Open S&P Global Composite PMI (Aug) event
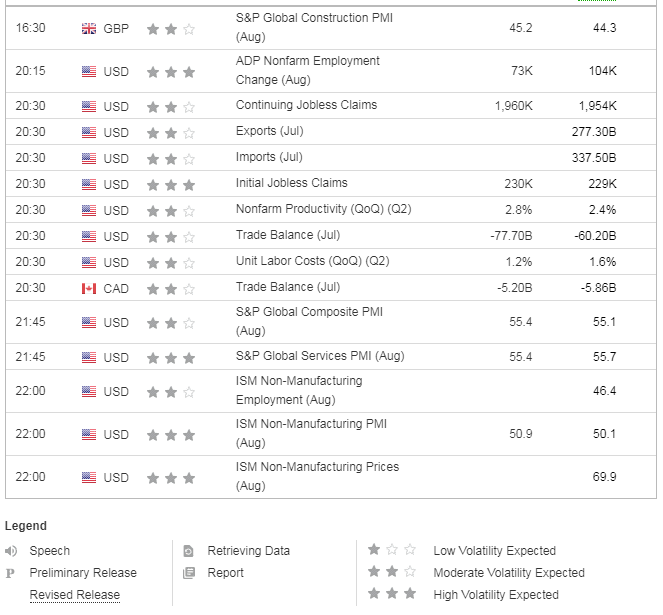The height and width of the screenshot is (615, 663). [309, 321]
